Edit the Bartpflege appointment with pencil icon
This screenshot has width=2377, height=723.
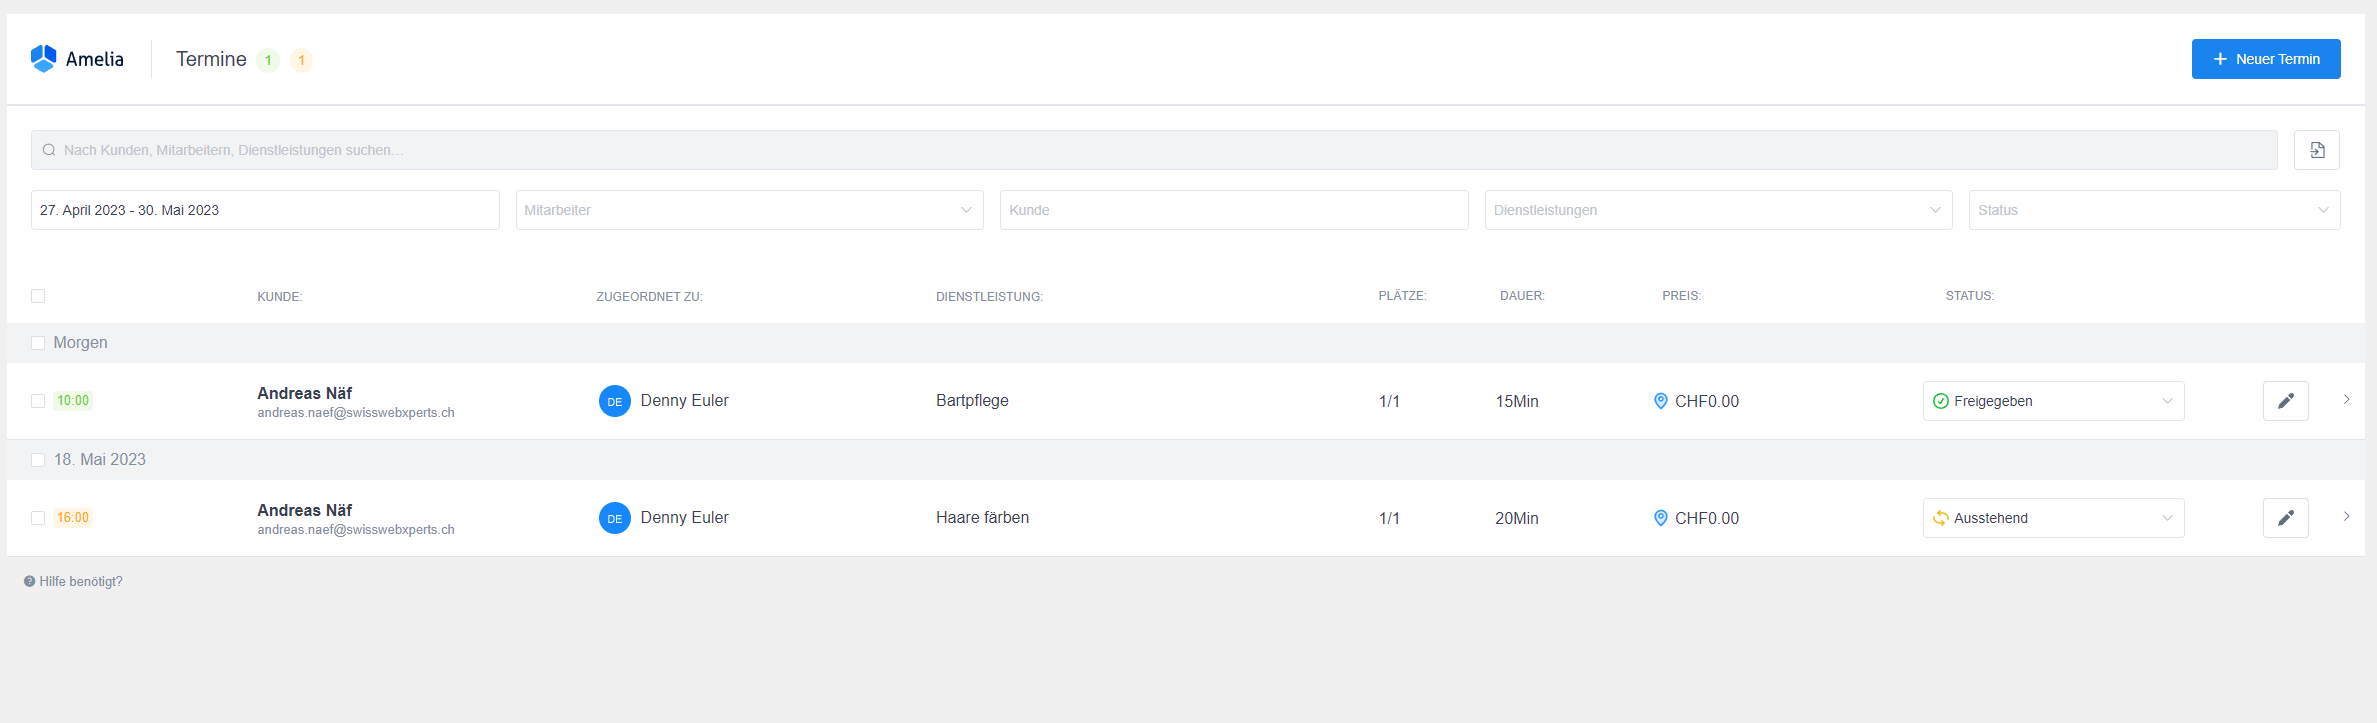coord(2285,401)
